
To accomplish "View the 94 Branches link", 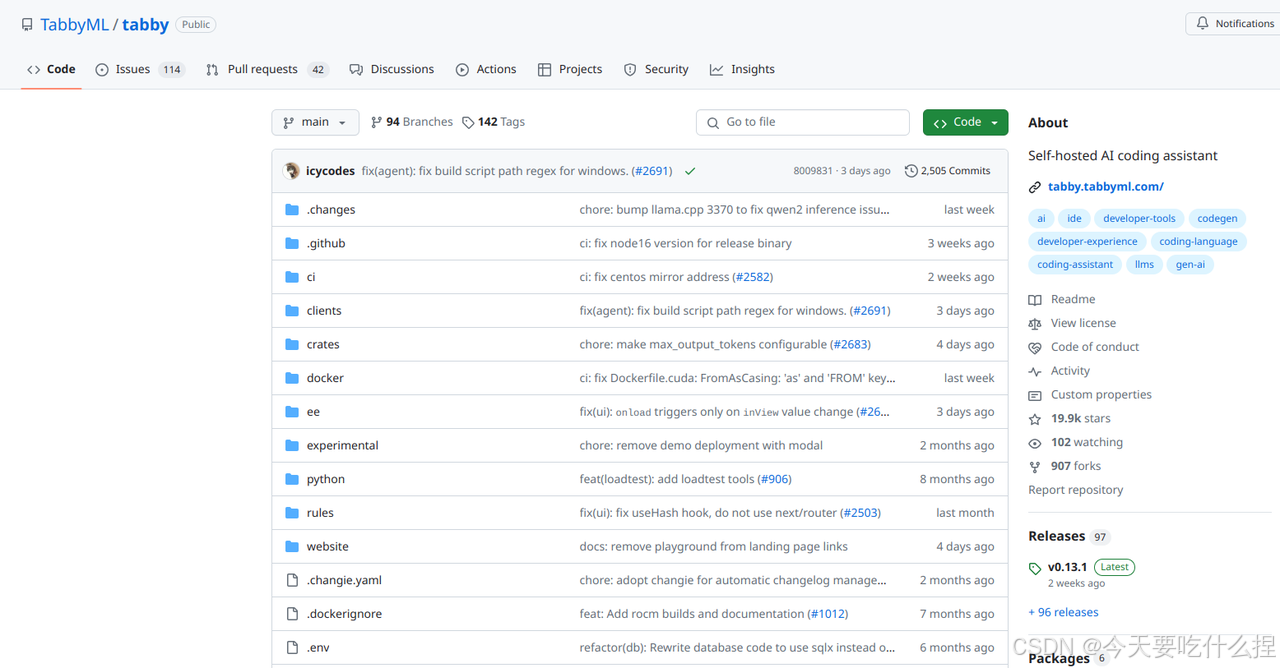I will 411,122.
